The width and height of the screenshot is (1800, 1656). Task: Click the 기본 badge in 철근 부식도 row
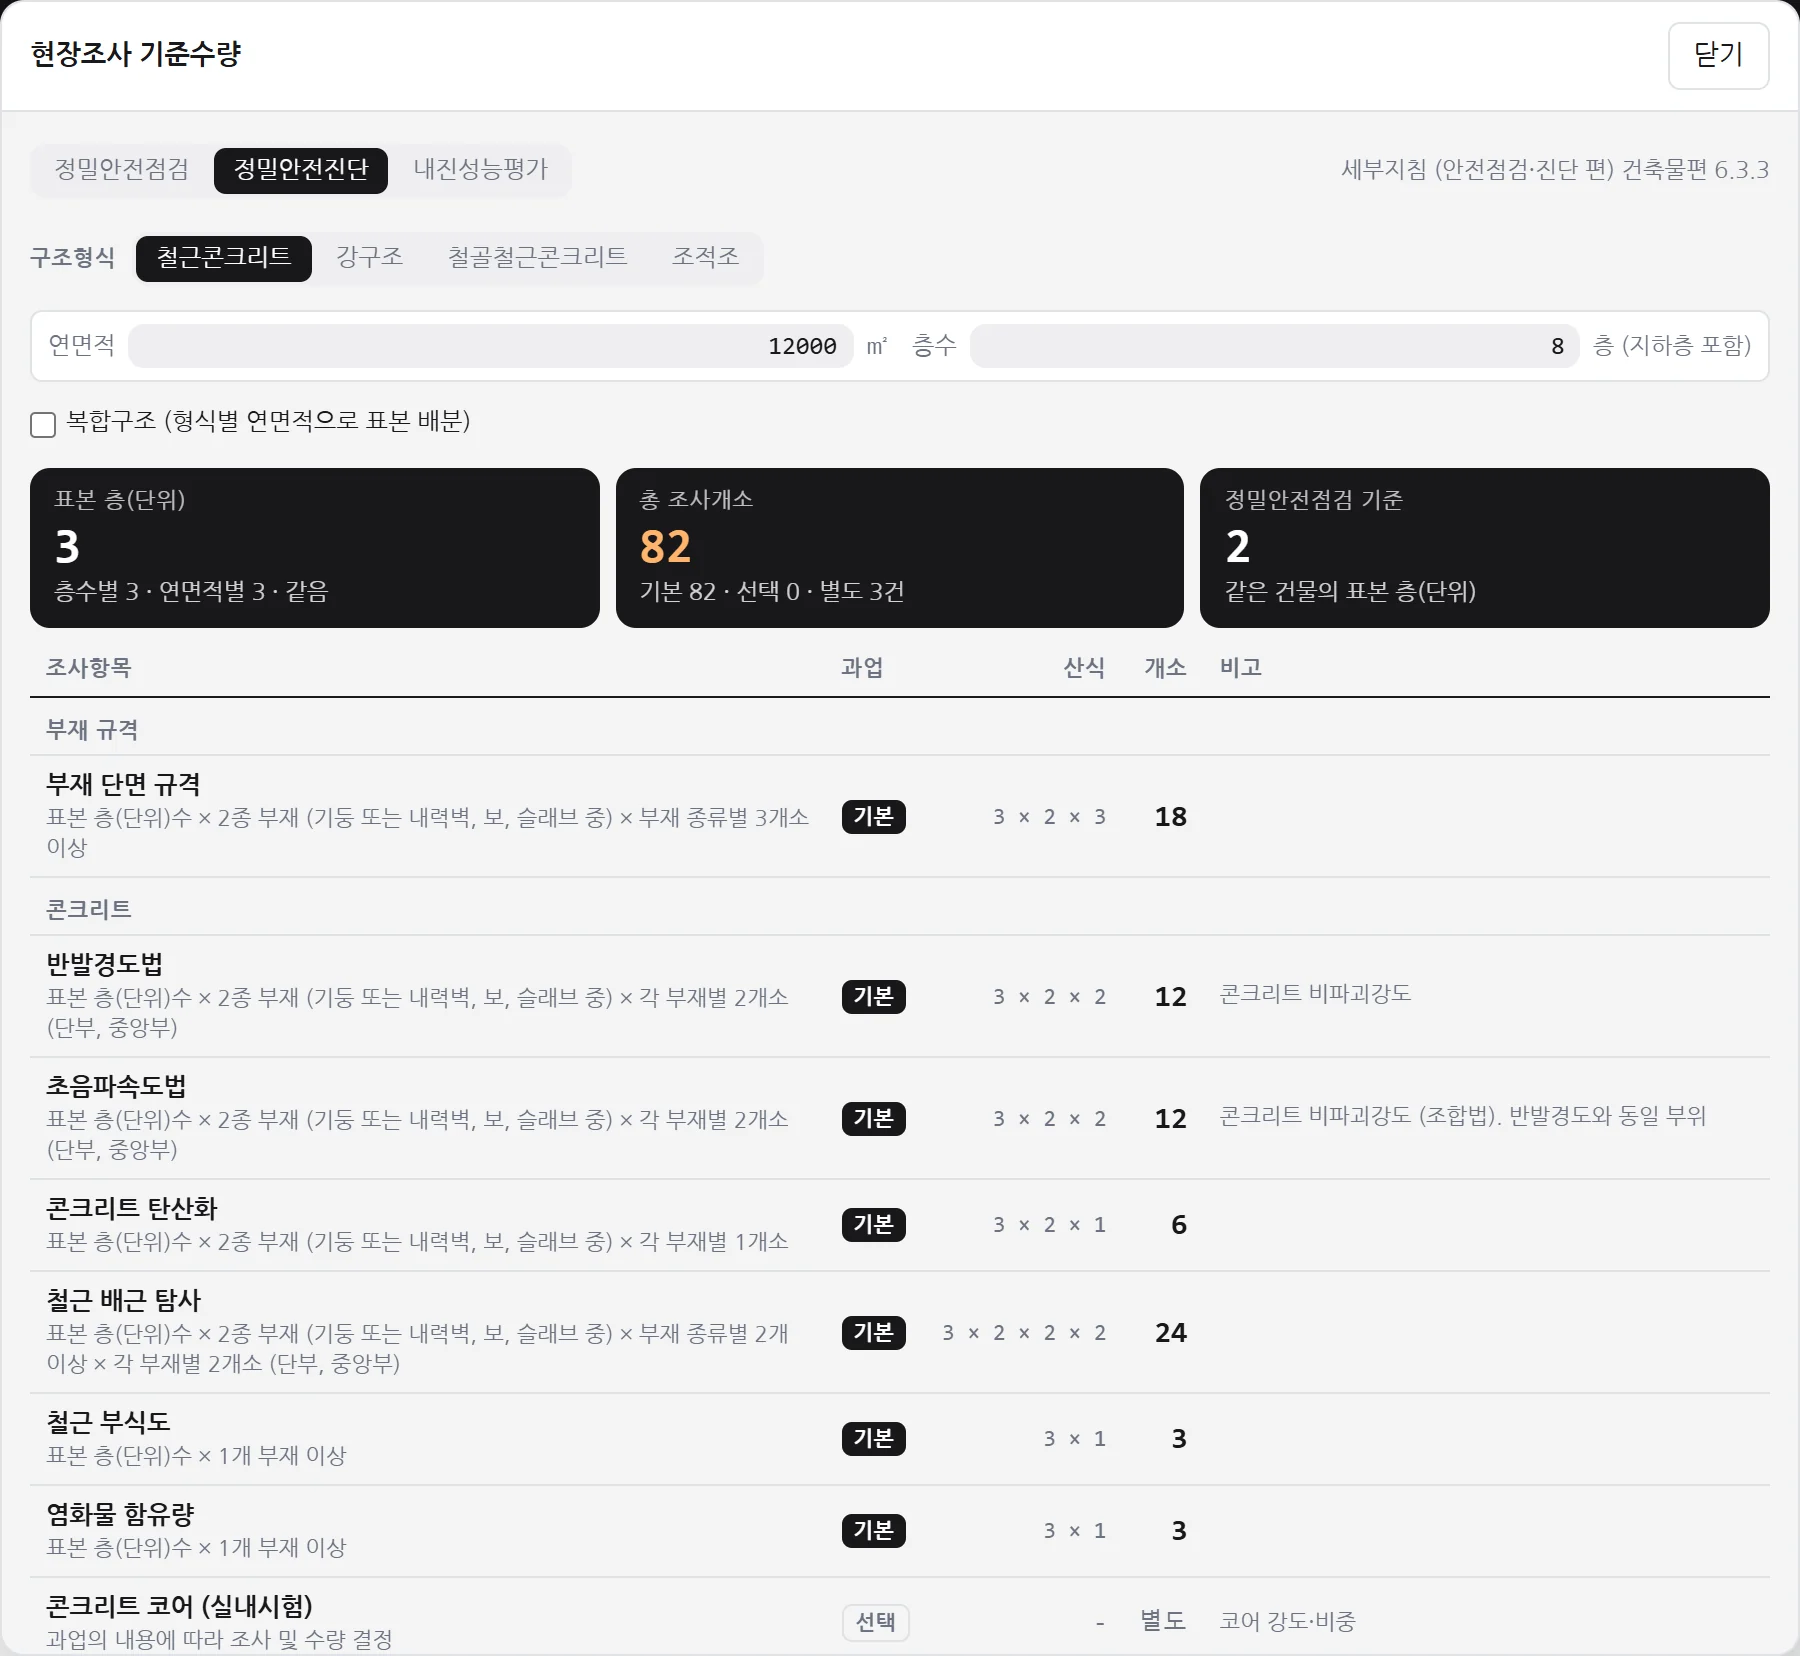873,1439
